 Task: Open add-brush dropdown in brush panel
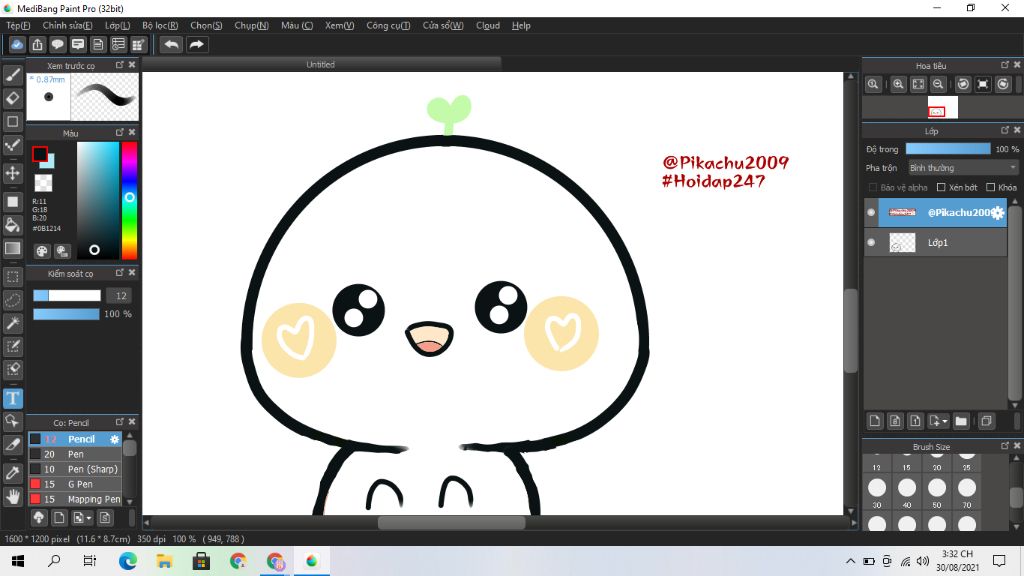coord(82,518)
